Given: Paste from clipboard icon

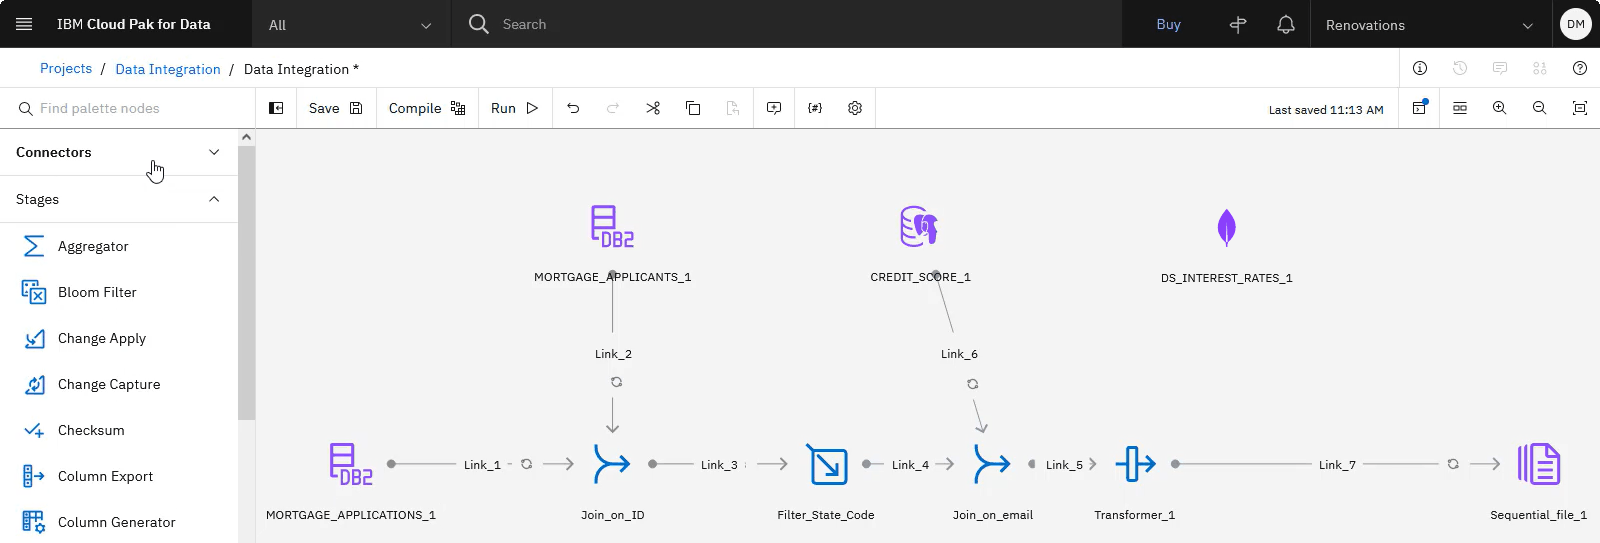Looking at the screenshot, I should coord(733,108).
